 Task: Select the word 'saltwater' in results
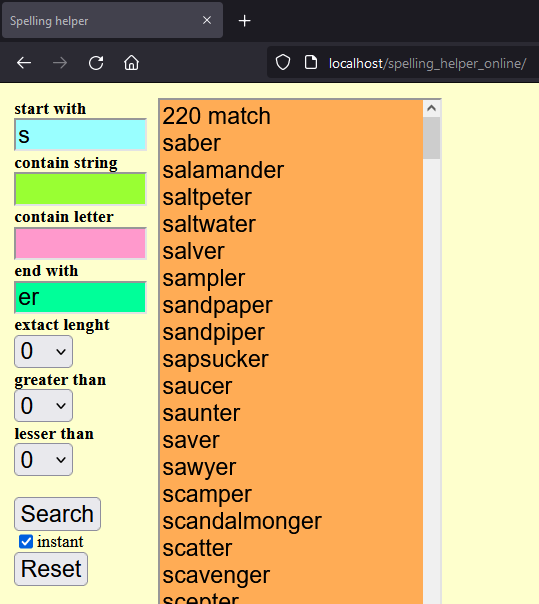click(209, 224)
